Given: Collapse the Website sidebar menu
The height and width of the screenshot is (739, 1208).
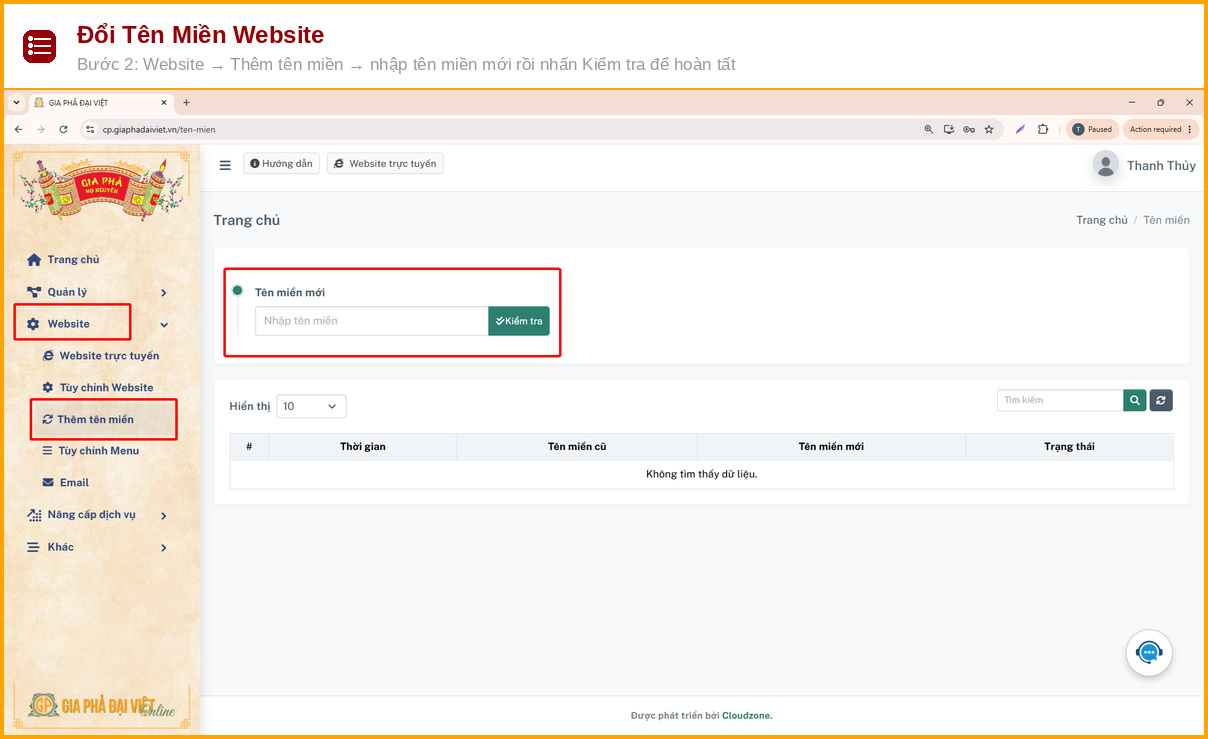Looking at the screenshot, I should click(97, 324).
